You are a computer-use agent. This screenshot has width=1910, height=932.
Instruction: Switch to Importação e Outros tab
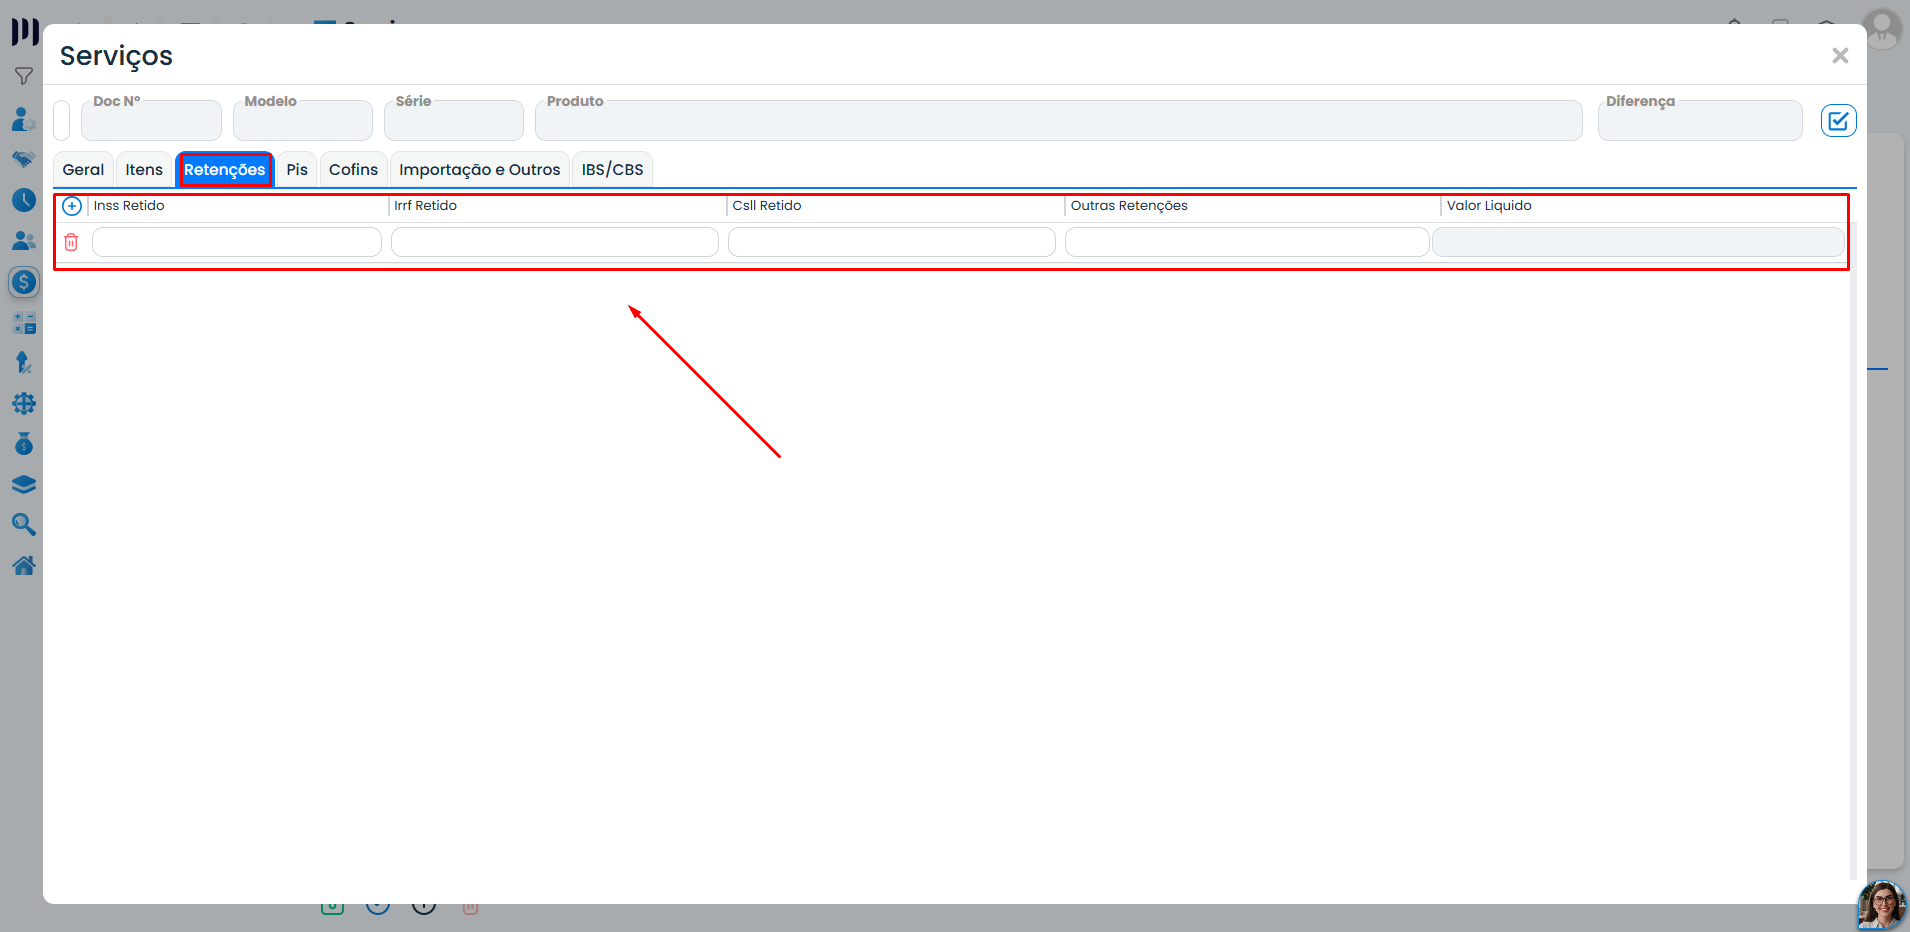coord(480,170)
